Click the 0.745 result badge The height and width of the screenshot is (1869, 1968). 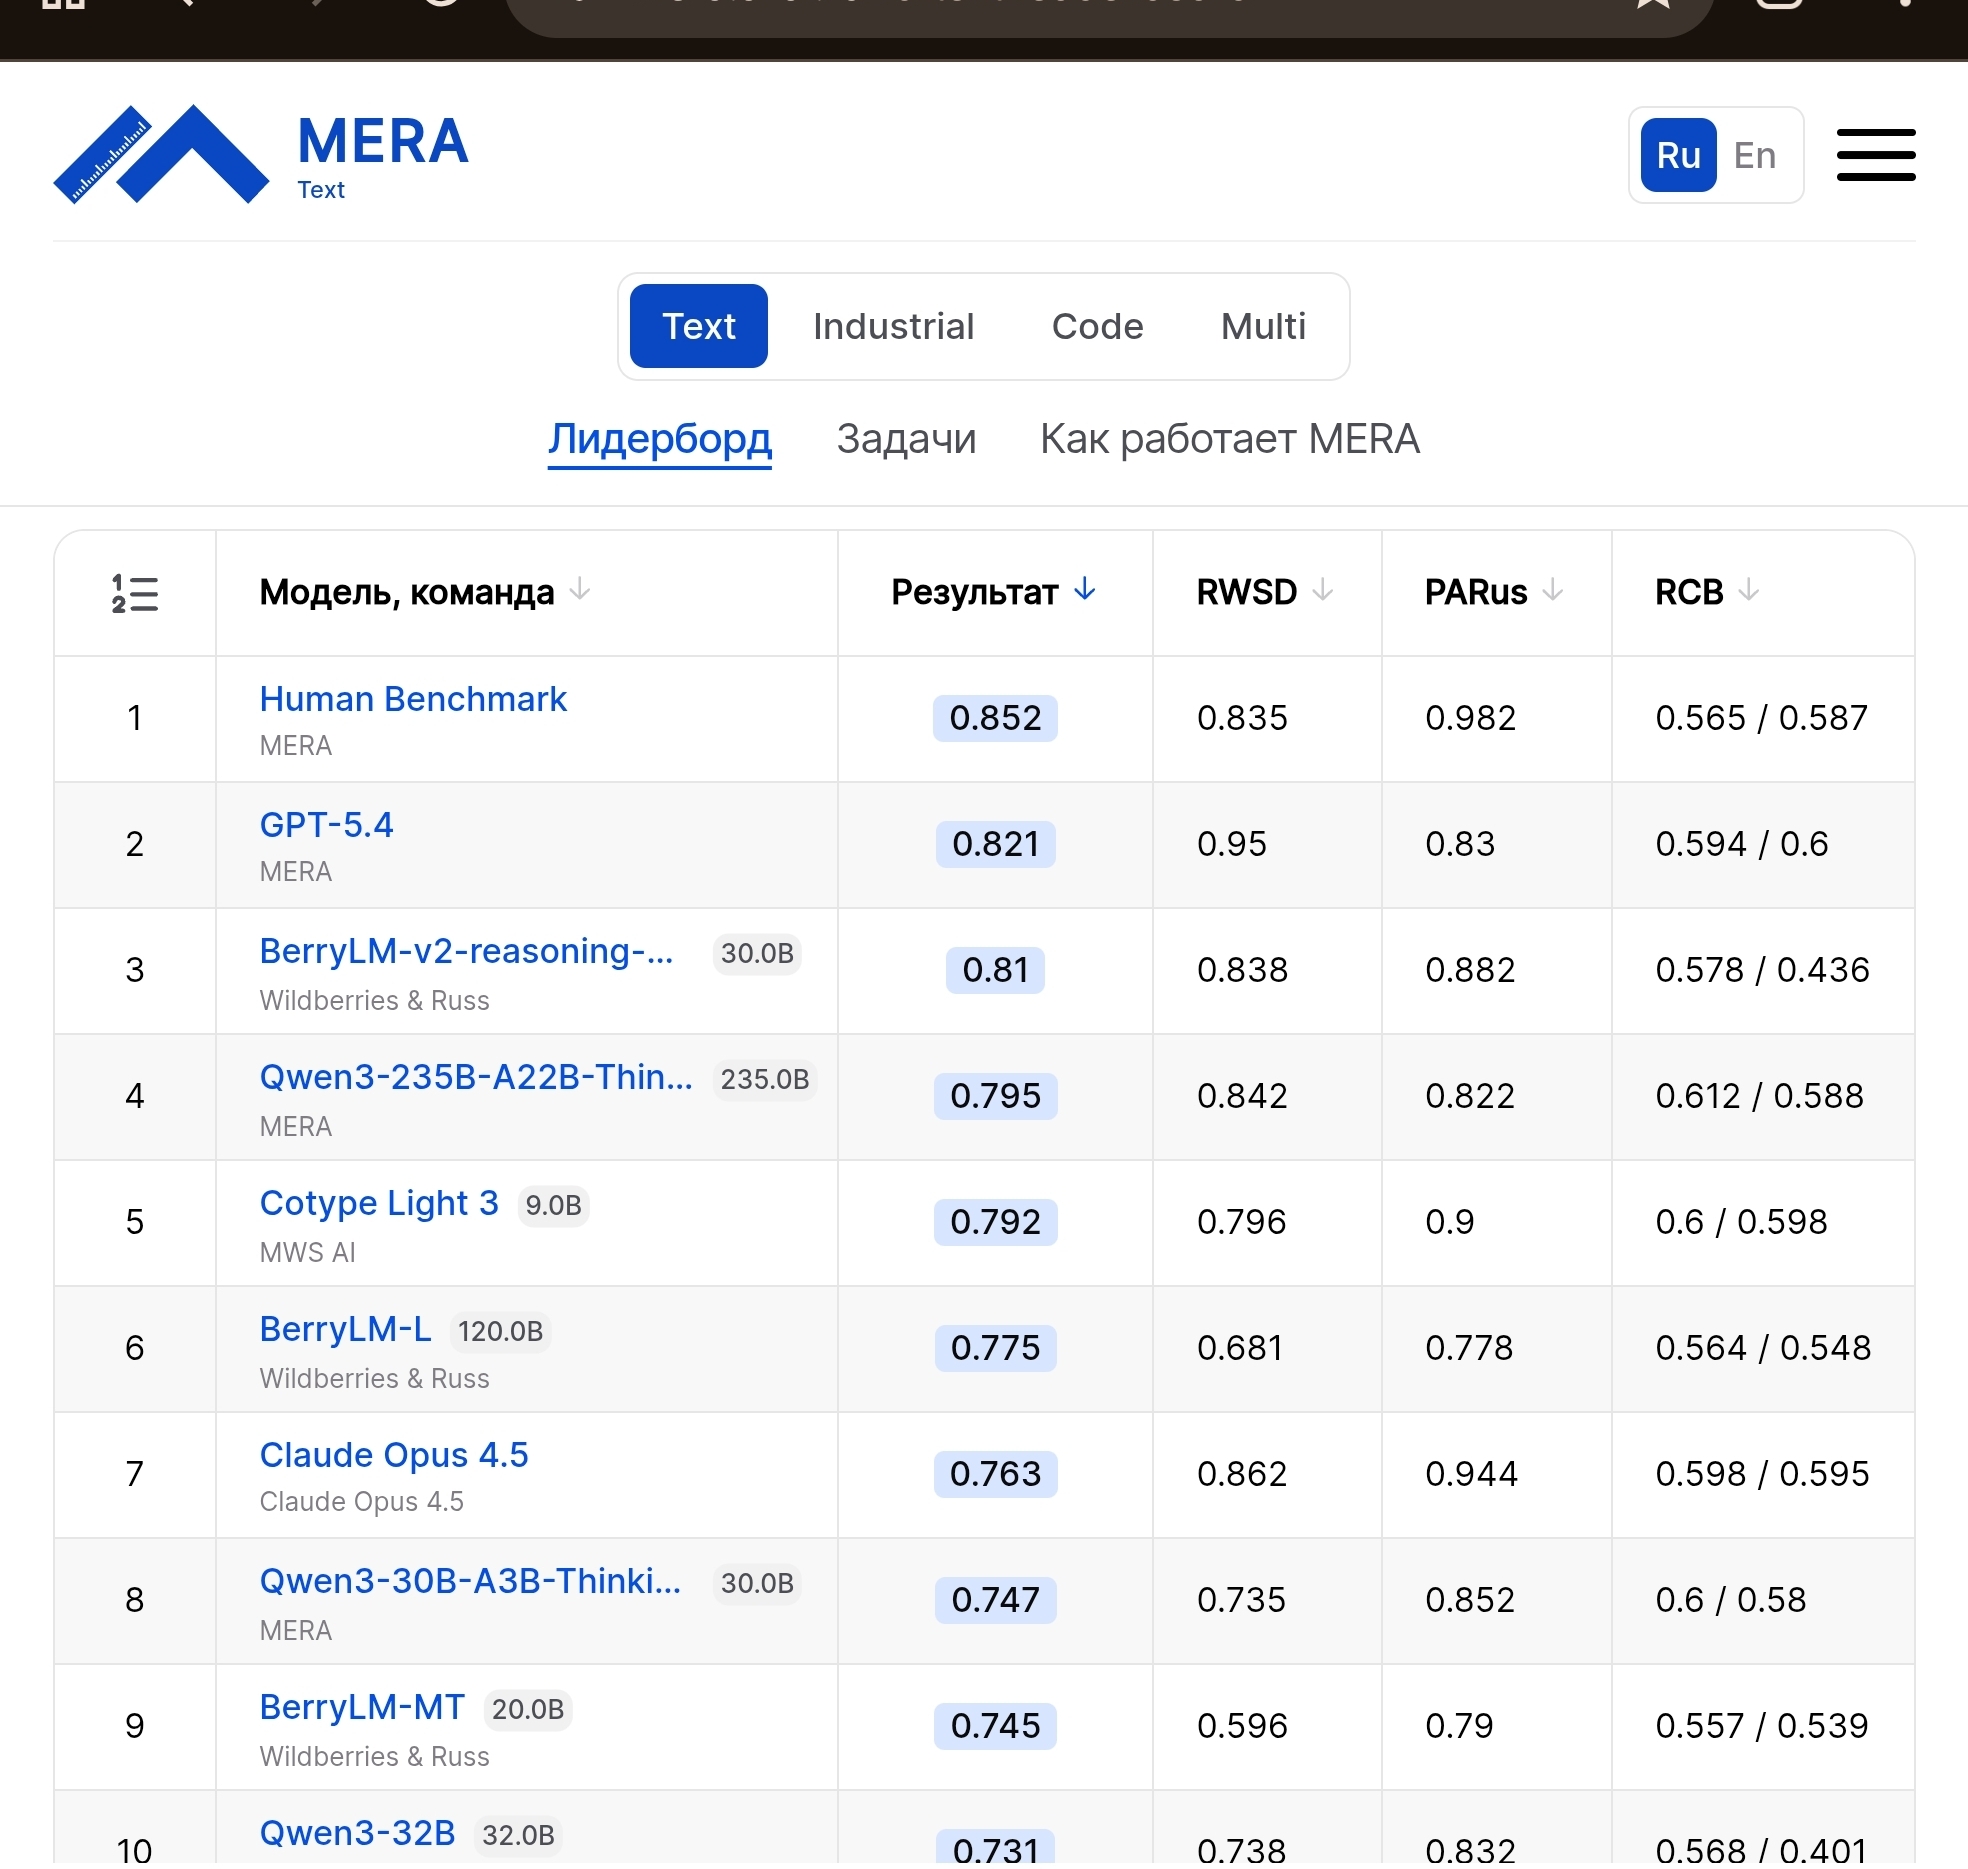pyautogui.click(x=995, y=1726)
